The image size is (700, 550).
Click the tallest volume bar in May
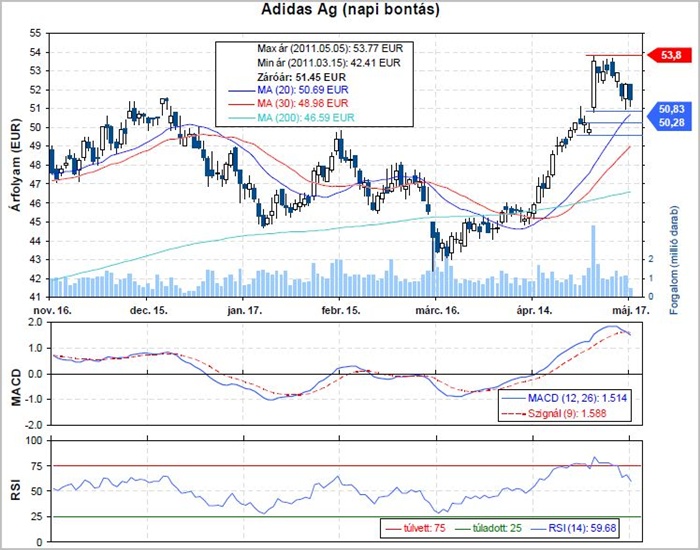[x=593, y=261]
